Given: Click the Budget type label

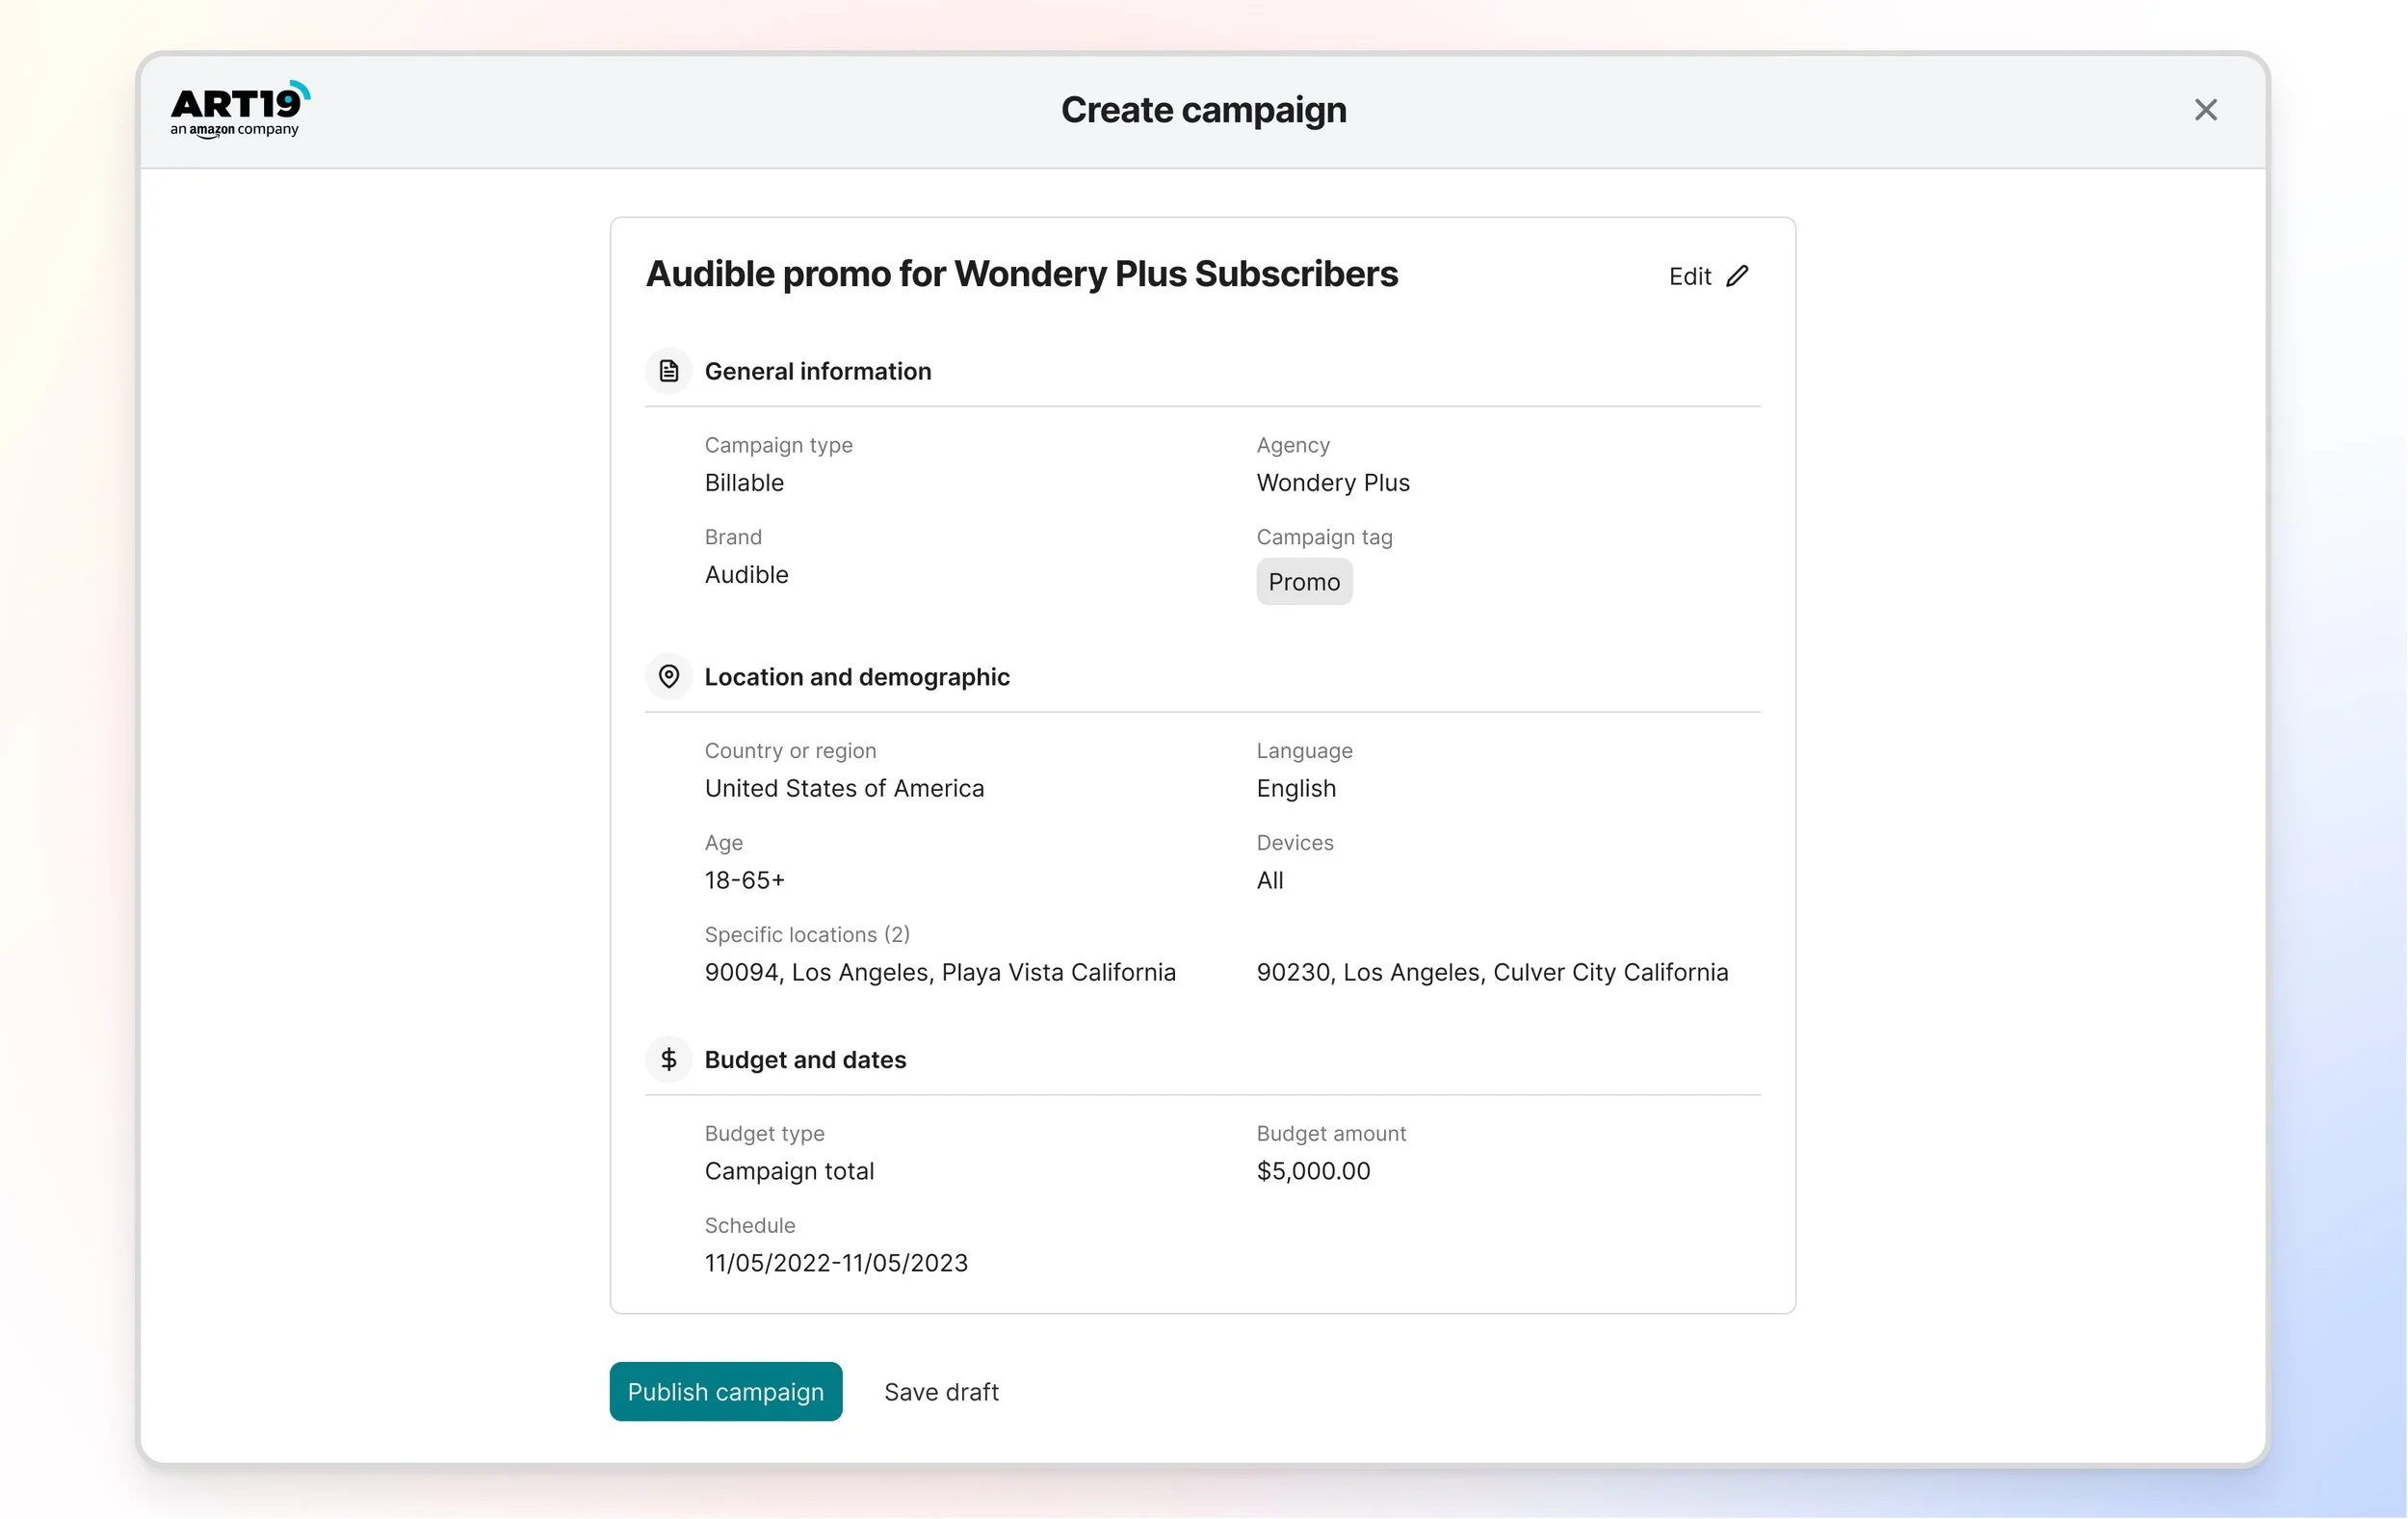Looking at the screenshot, I should [x=764, y=1134].
